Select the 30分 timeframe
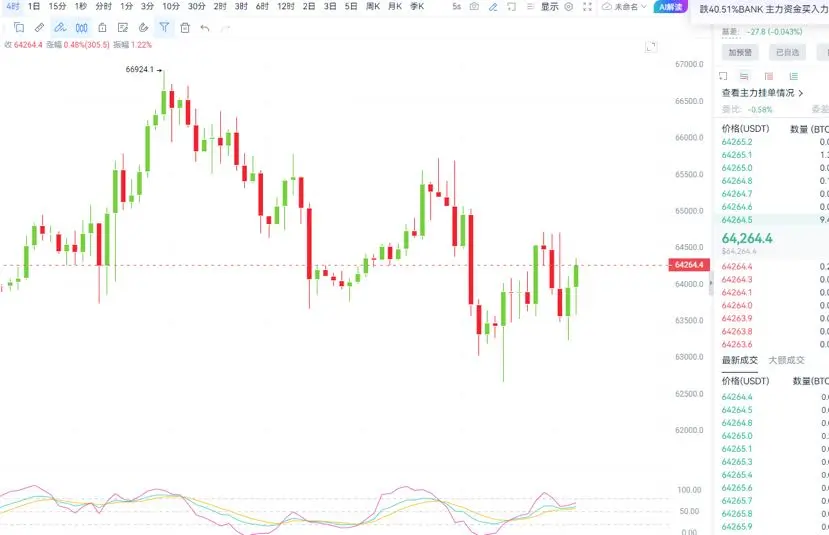 [197, 6]
